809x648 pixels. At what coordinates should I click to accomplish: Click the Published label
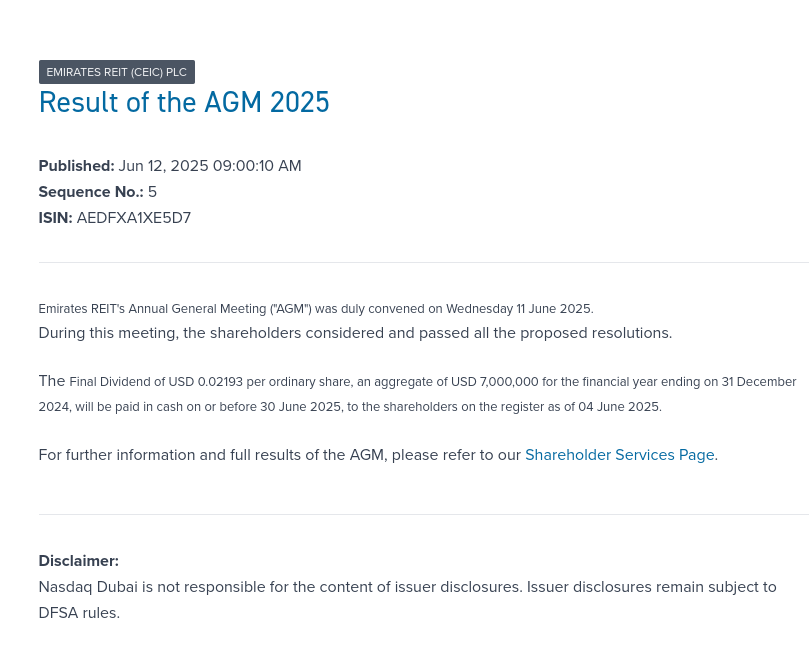point(76,166)
